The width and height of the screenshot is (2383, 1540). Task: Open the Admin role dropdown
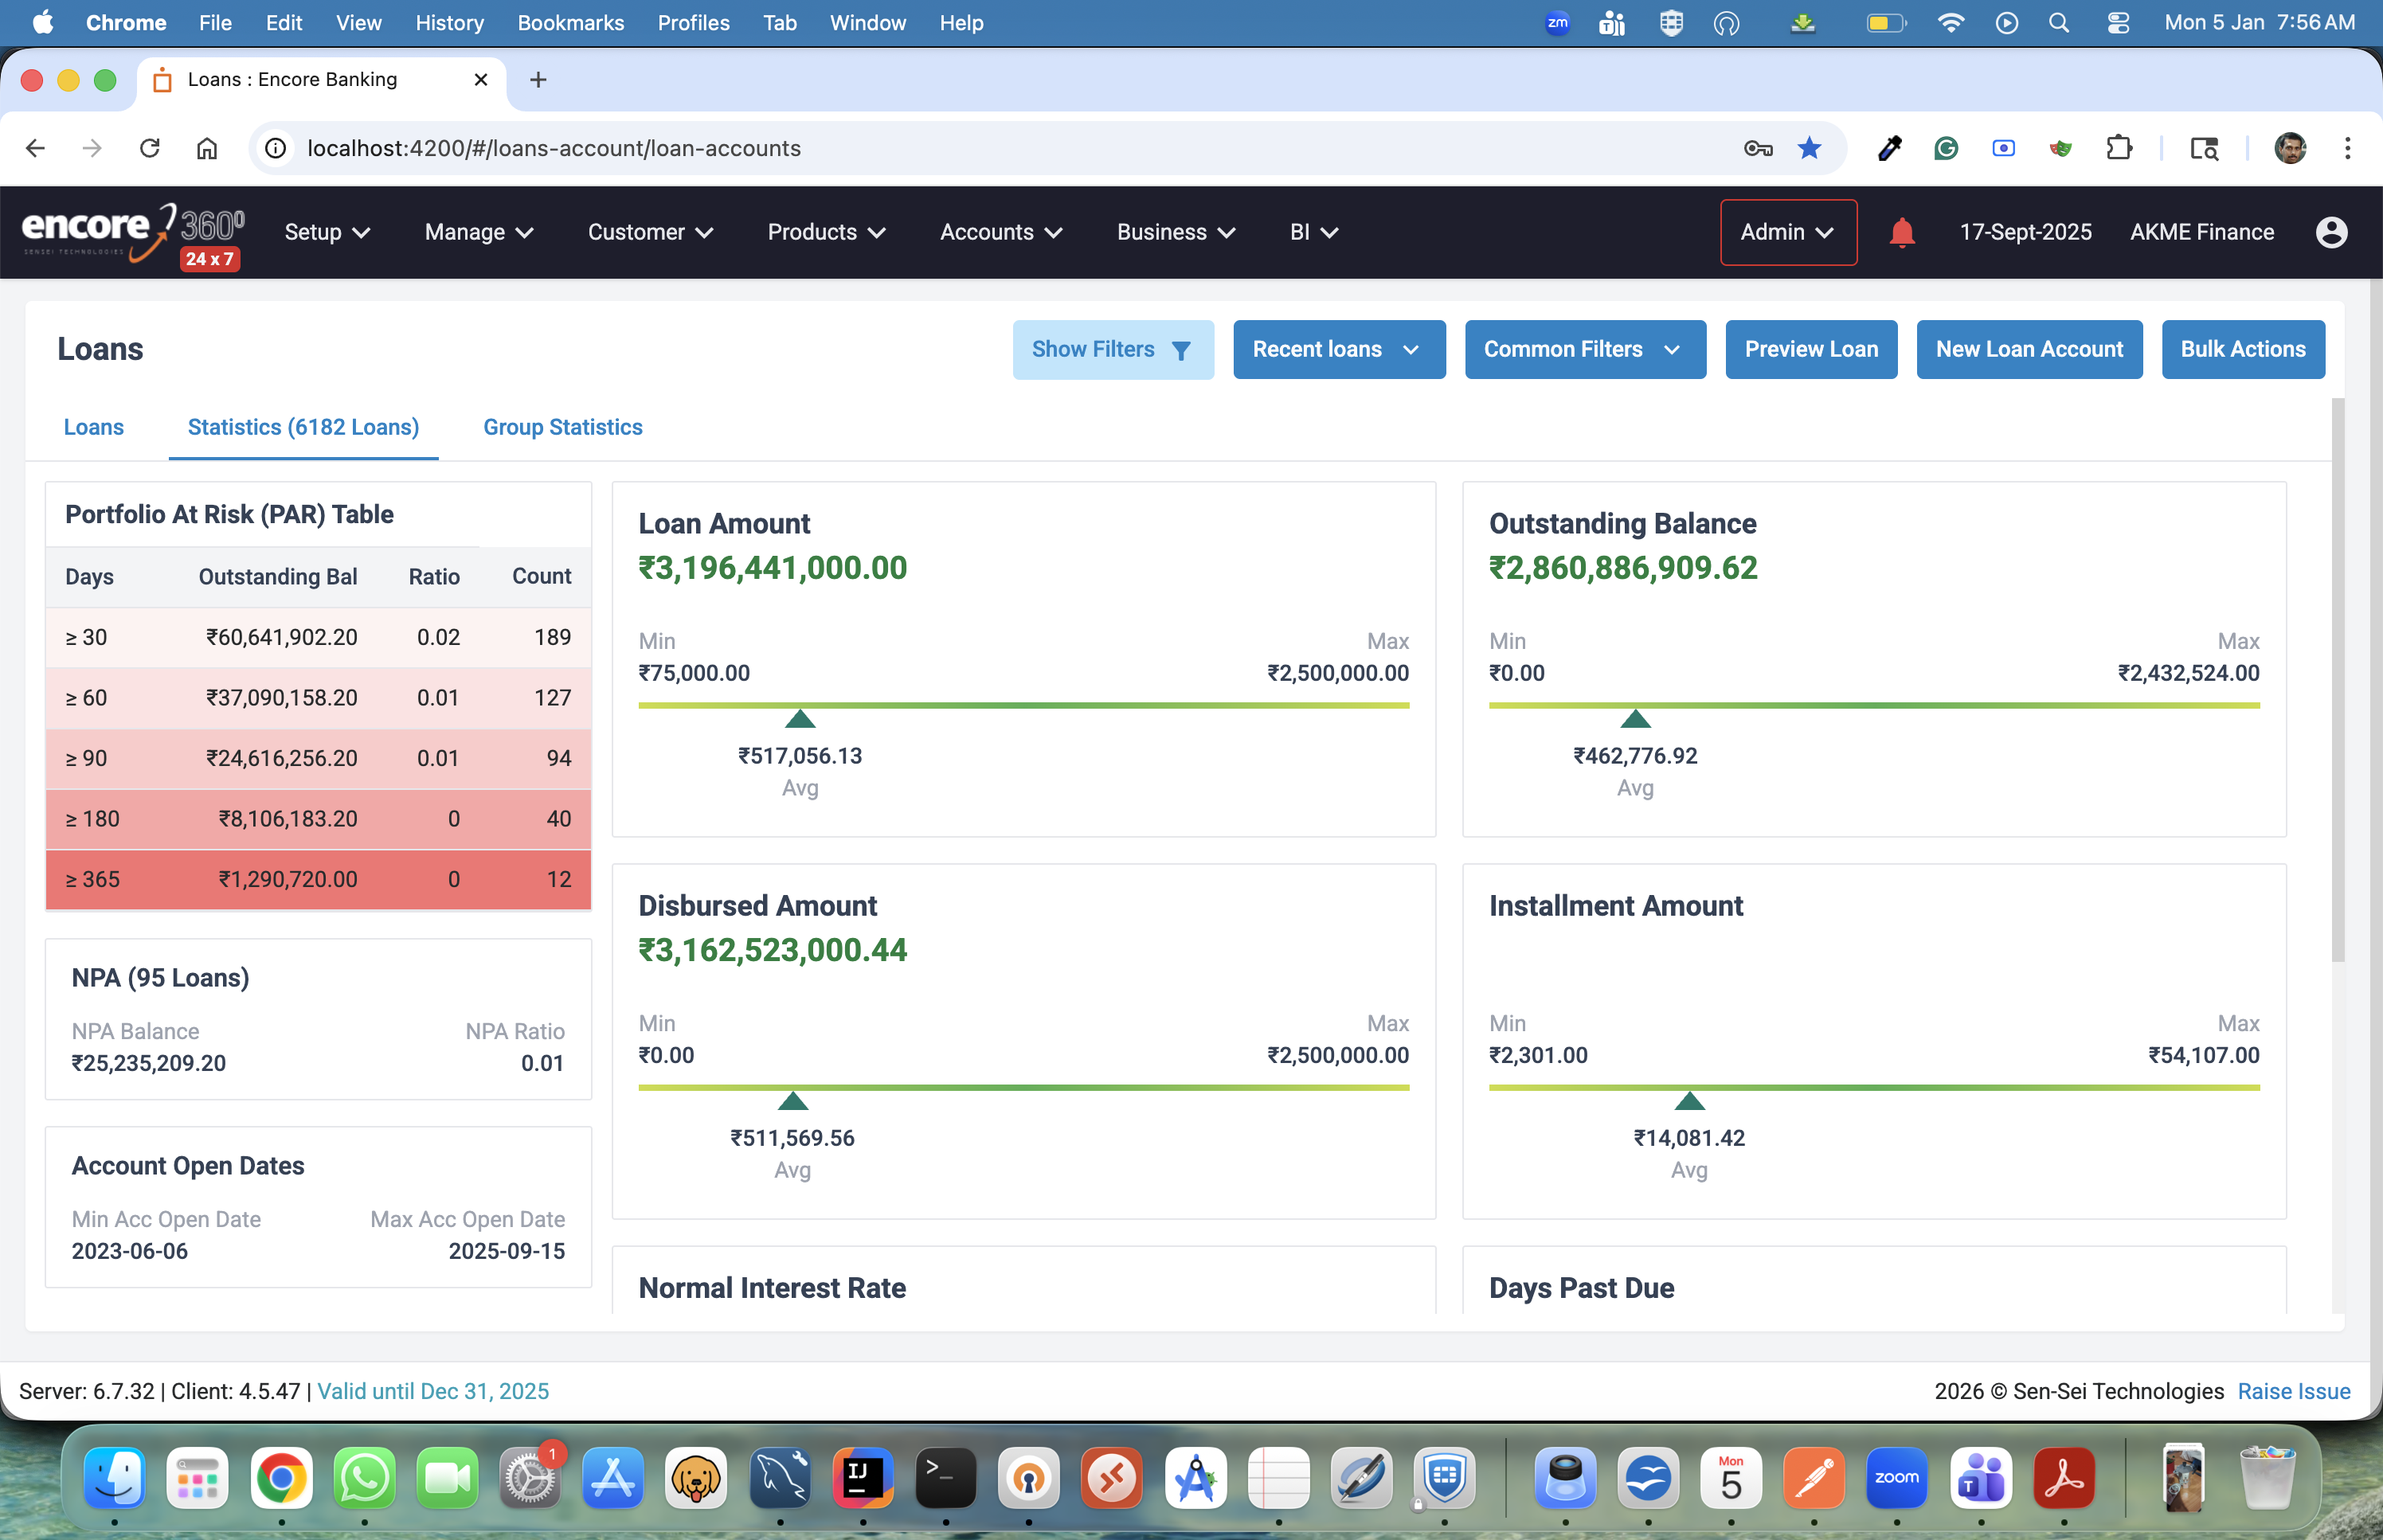(1787, 232)
